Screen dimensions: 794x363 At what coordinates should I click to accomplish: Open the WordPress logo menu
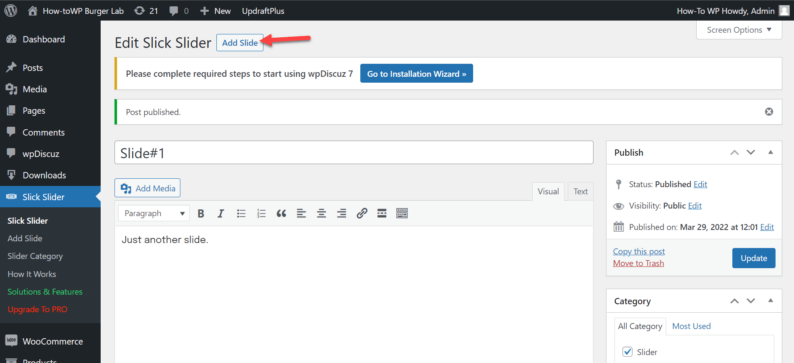tap(11, 11)
